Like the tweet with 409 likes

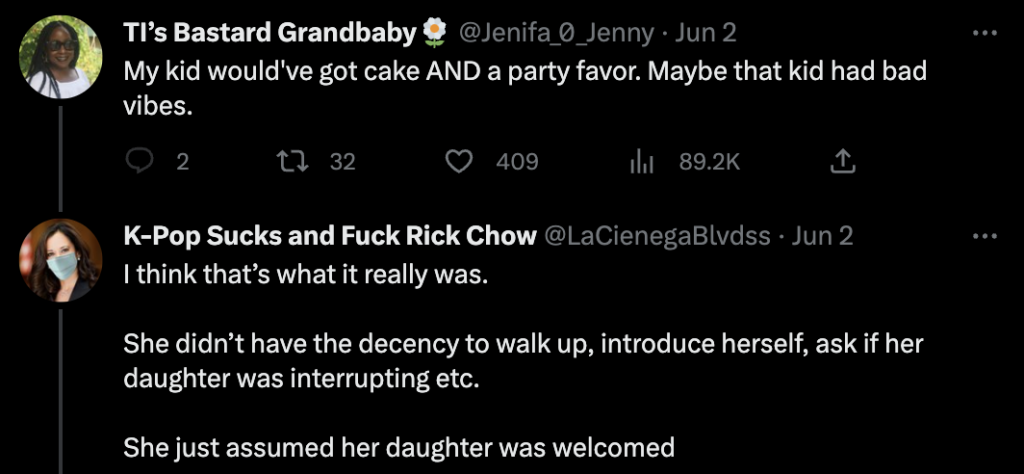458,161
